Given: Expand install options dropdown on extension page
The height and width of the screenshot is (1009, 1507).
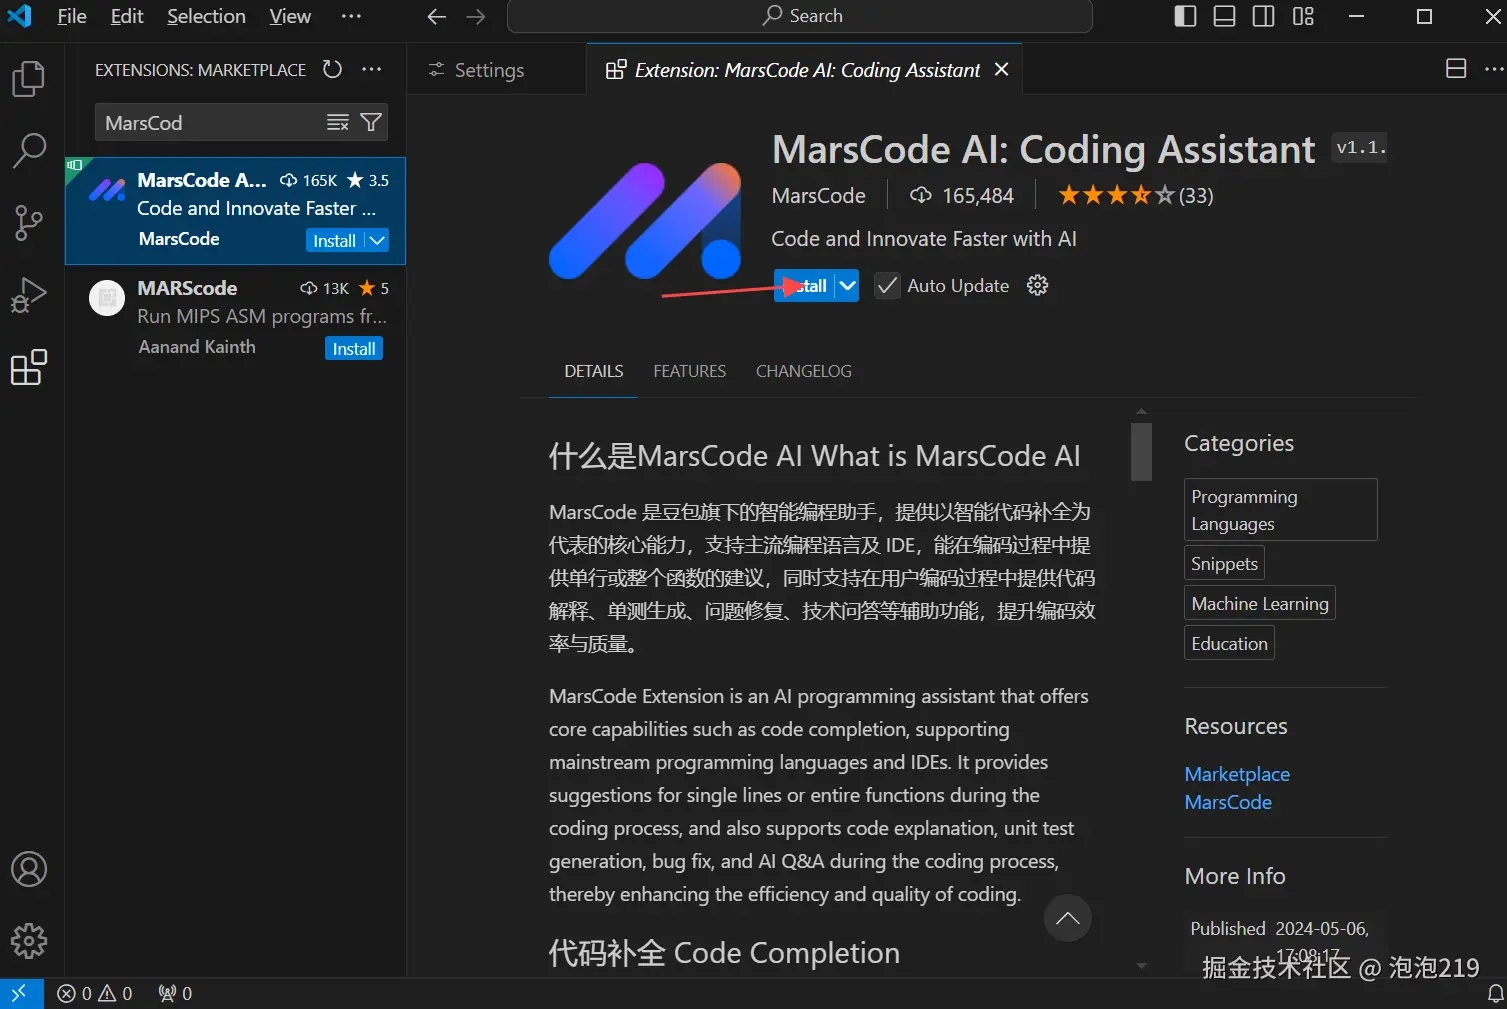Looking at the screenshot, I should click(x=847, y=286).
